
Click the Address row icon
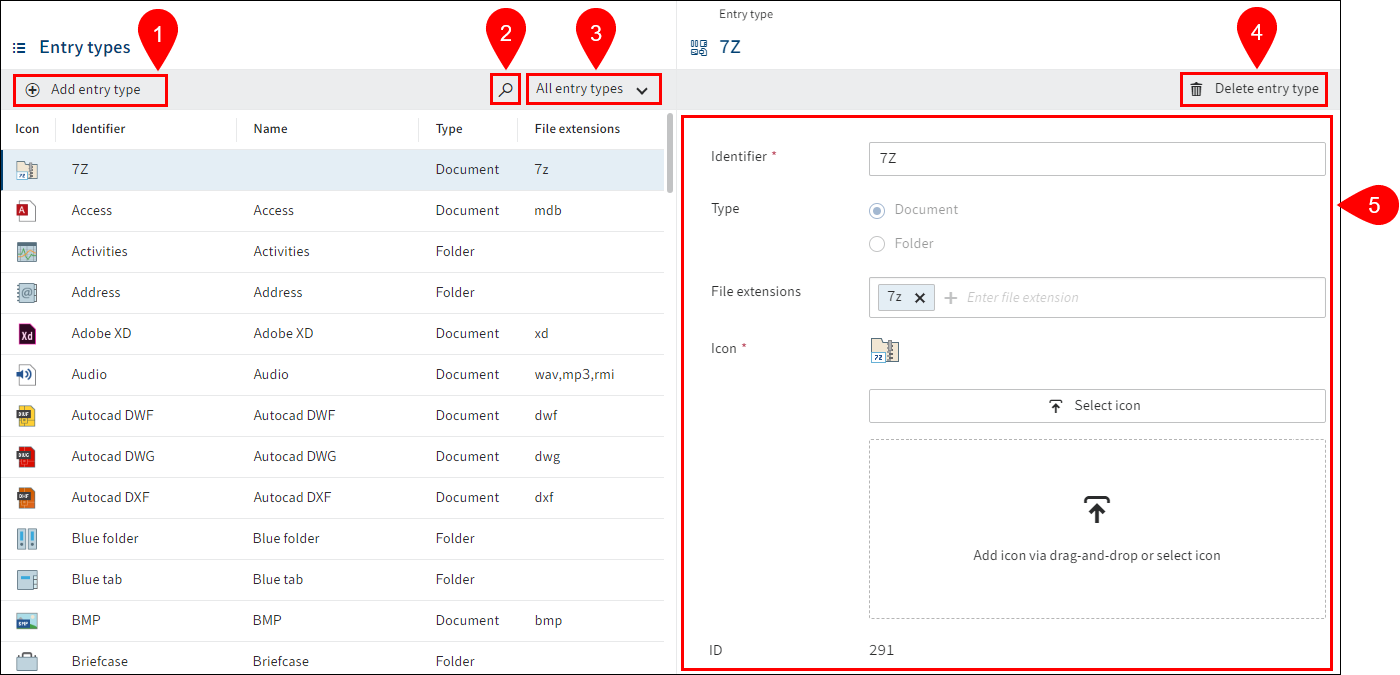(x=27, y=293)
